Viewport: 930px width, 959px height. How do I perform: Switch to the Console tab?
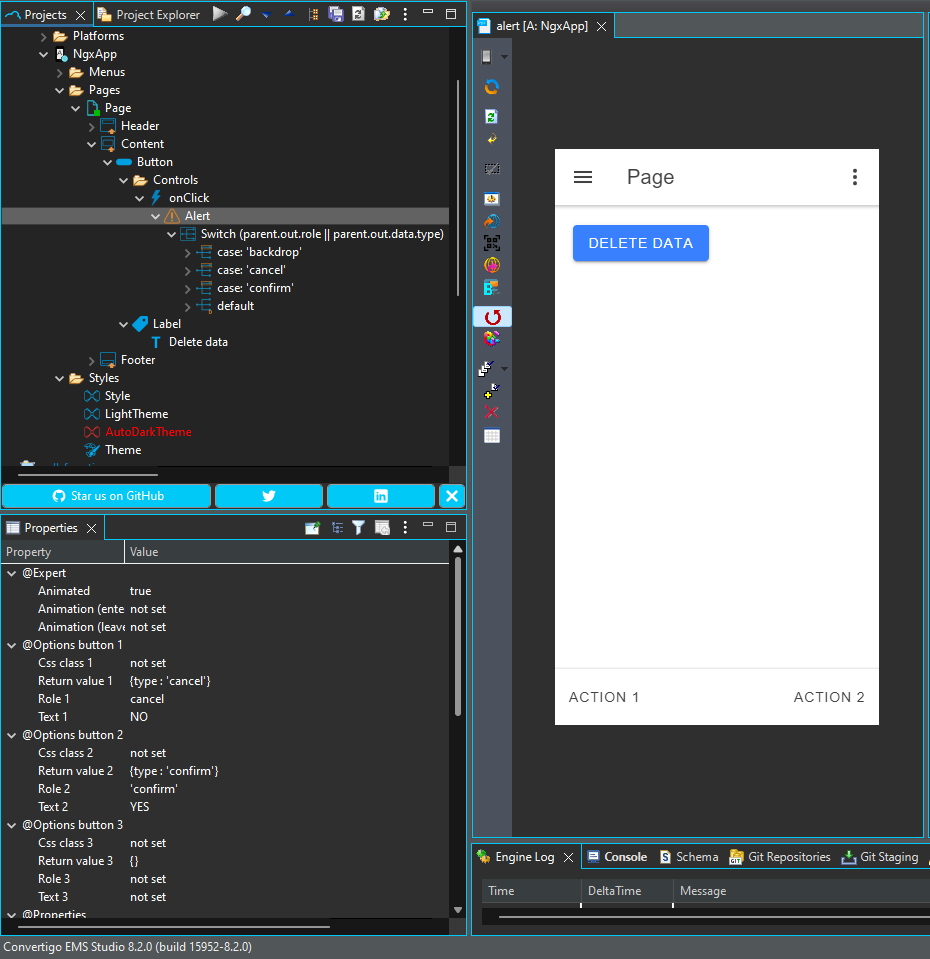tap(625, 857)
